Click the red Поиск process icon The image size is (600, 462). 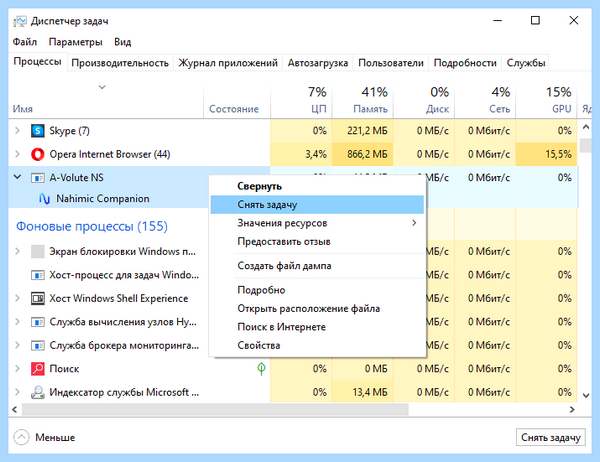tap(38, 369)
